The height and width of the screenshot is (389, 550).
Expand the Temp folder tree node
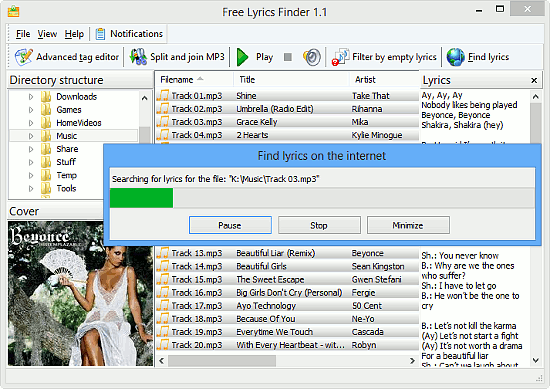(x=31, y=175)
